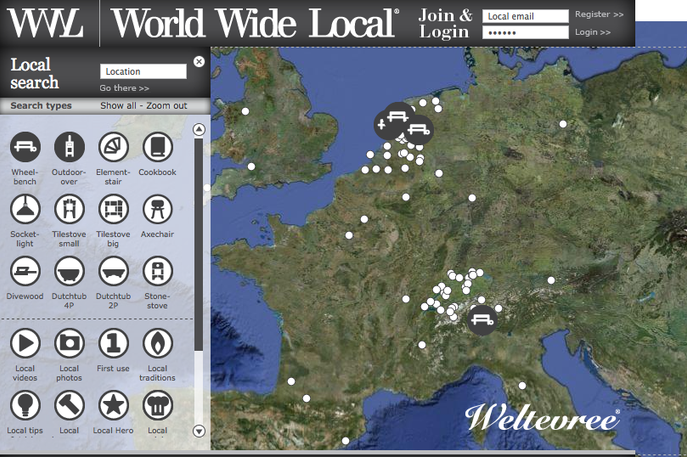Select the Dutchtub 4P icon
This screenshot has width=687, height=457.
pos(69,271)
